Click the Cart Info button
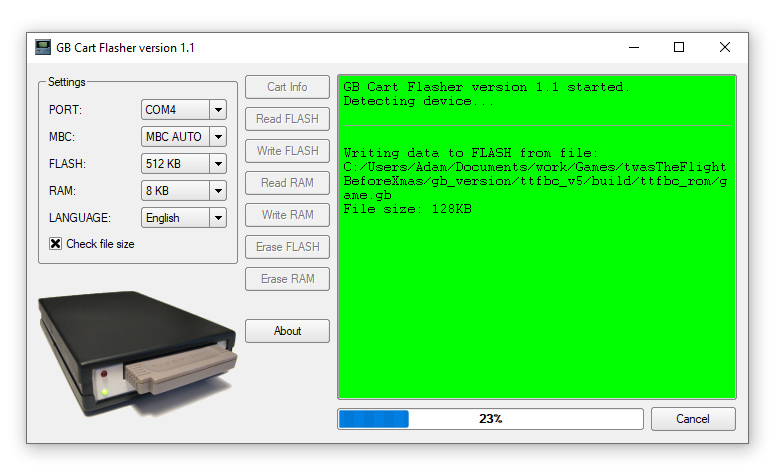Image resolution: width=782 pixels, height=472 pixels. click(287, 87)
